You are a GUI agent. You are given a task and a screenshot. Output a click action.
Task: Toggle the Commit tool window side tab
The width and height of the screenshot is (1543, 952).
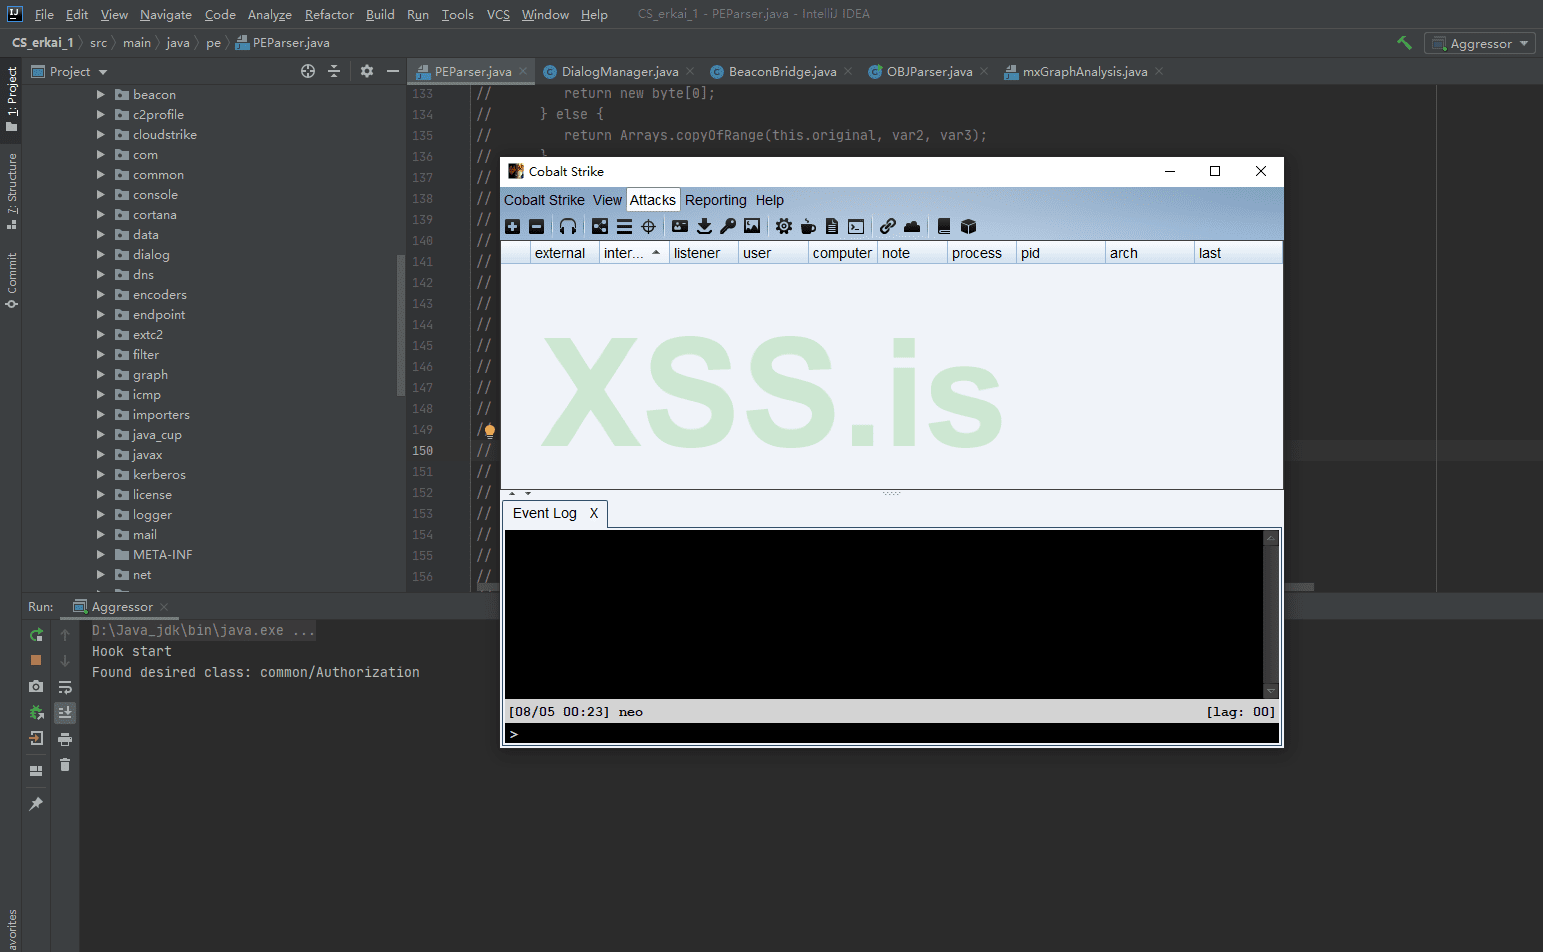[x=11, y=280]
